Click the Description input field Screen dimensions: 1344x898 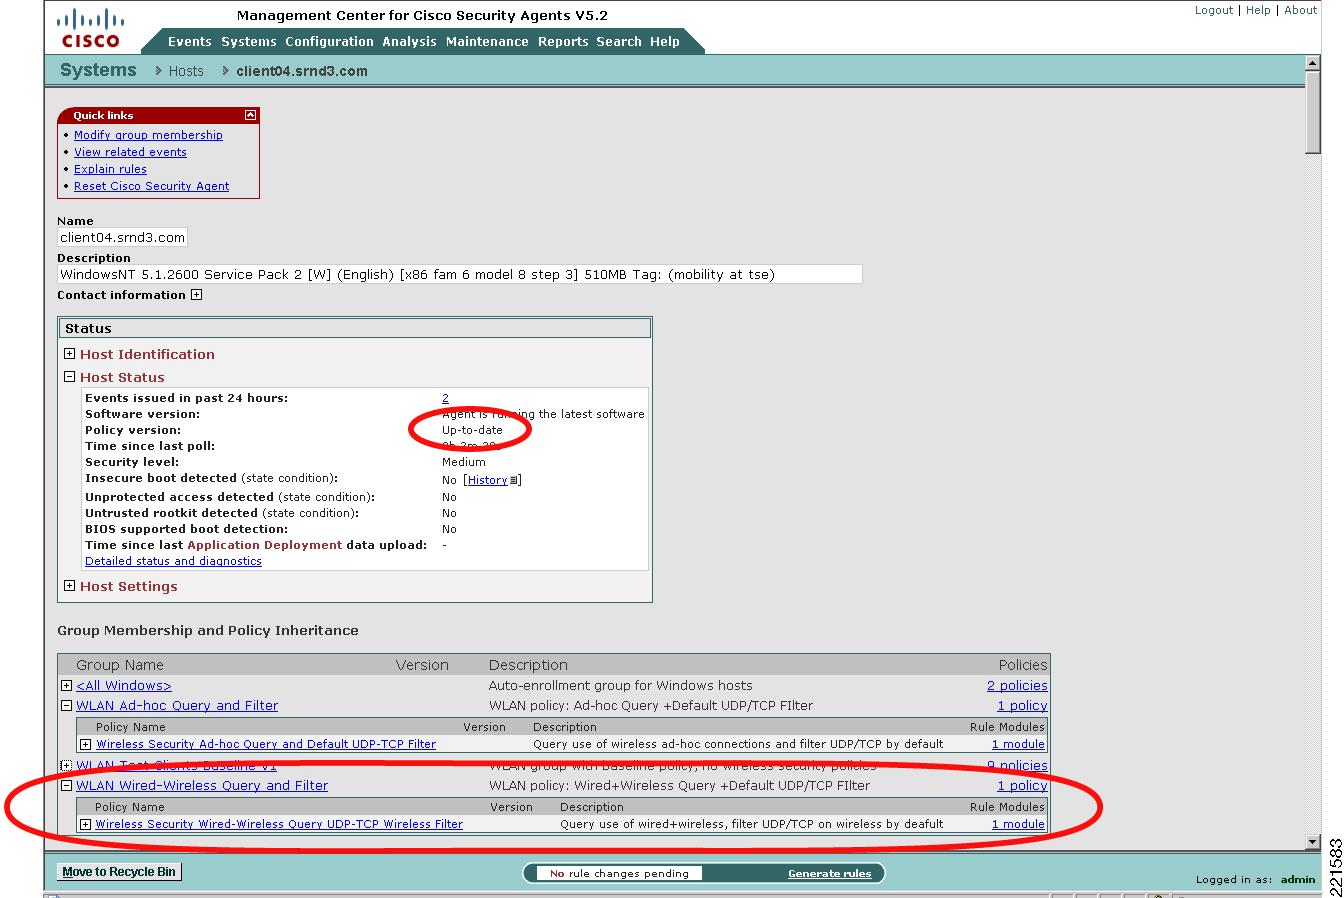tap(459, 274)
